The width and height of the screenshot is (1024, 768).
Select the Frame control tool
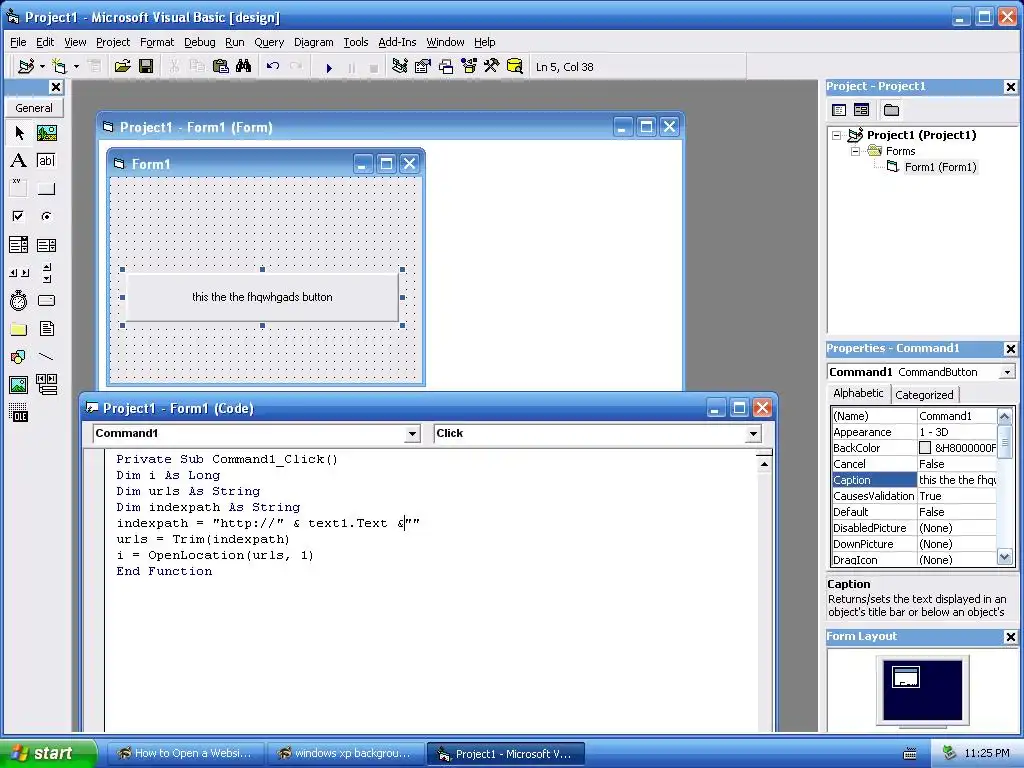point(19,188)
